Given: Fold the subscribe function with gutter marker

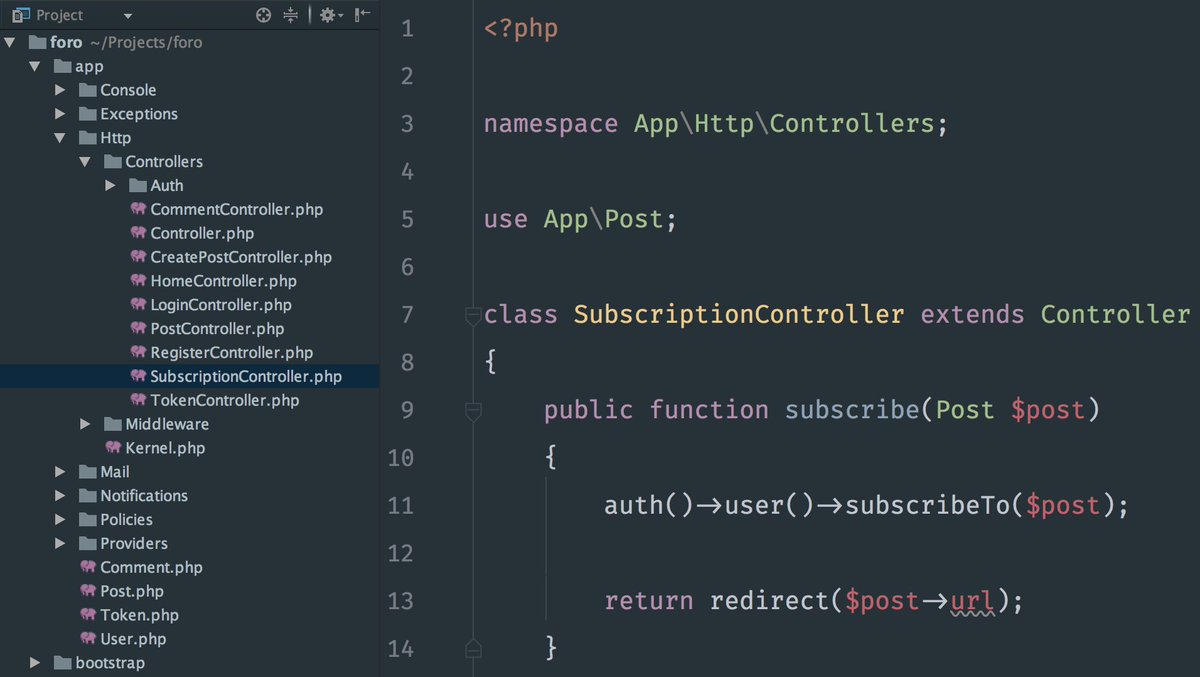Looking at the screenshot, I should click(473, 411).
